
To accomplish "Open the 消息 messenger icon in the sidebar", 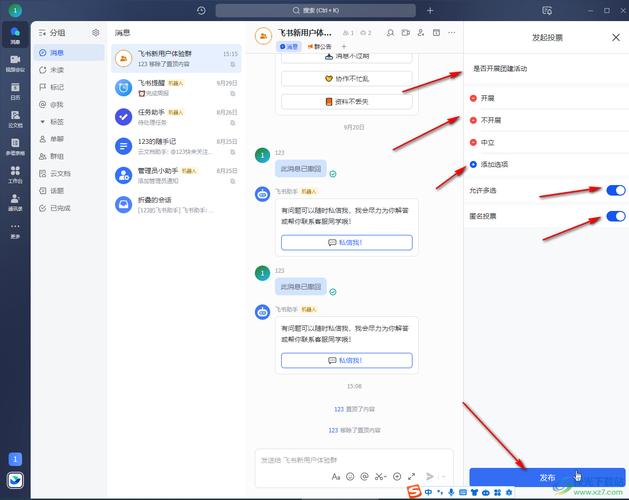I will point(15,35).
